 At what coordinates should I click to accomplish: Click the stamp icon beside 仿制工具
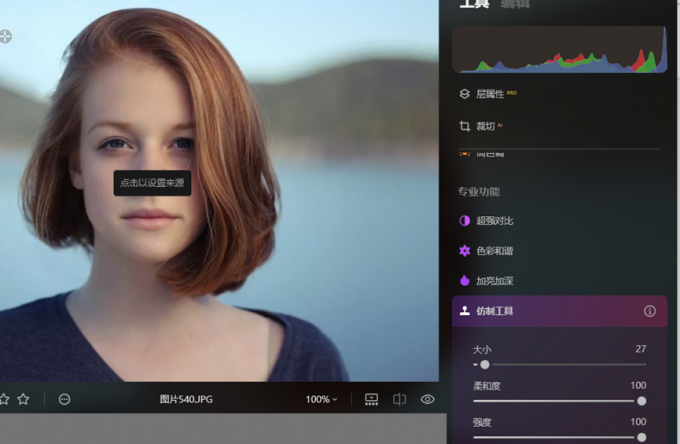464,310
